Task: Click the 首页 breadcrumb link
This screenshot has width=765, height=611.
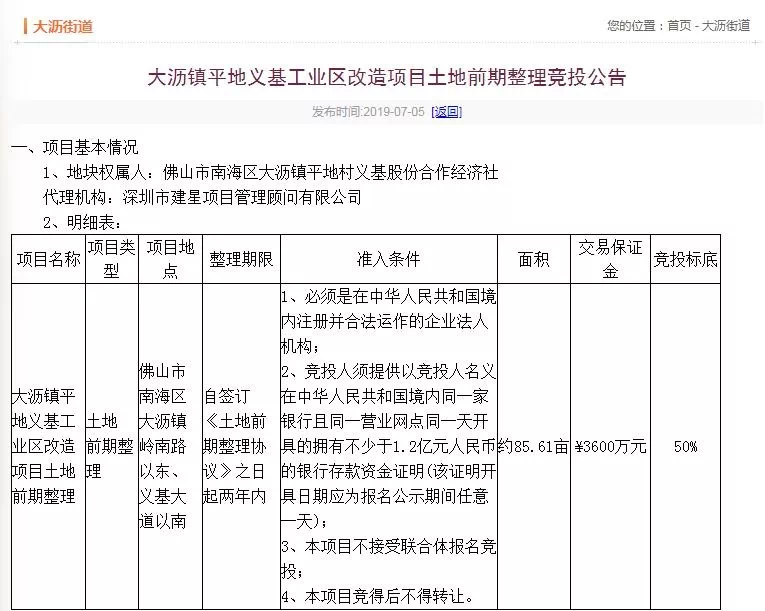Action: [x=679, y=26]
